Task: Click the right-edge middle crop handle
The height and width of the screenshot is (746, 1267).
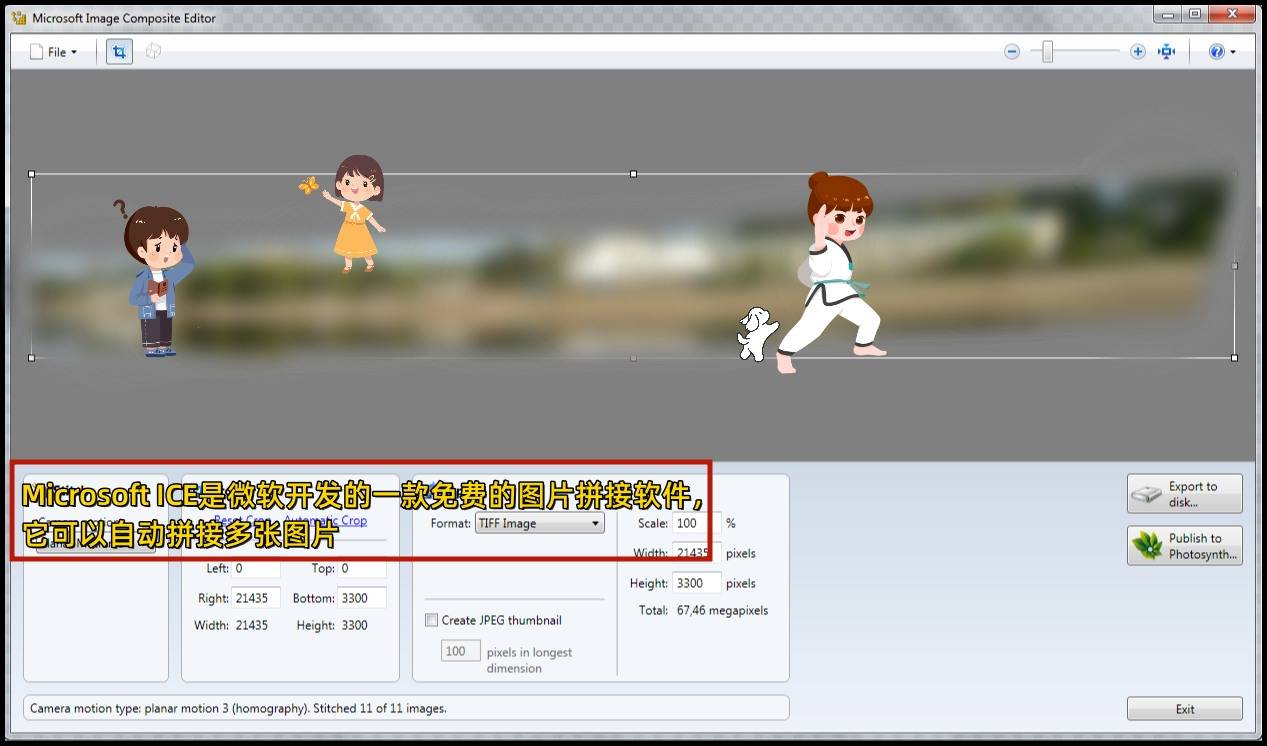Action: [x=1235, y=266]
